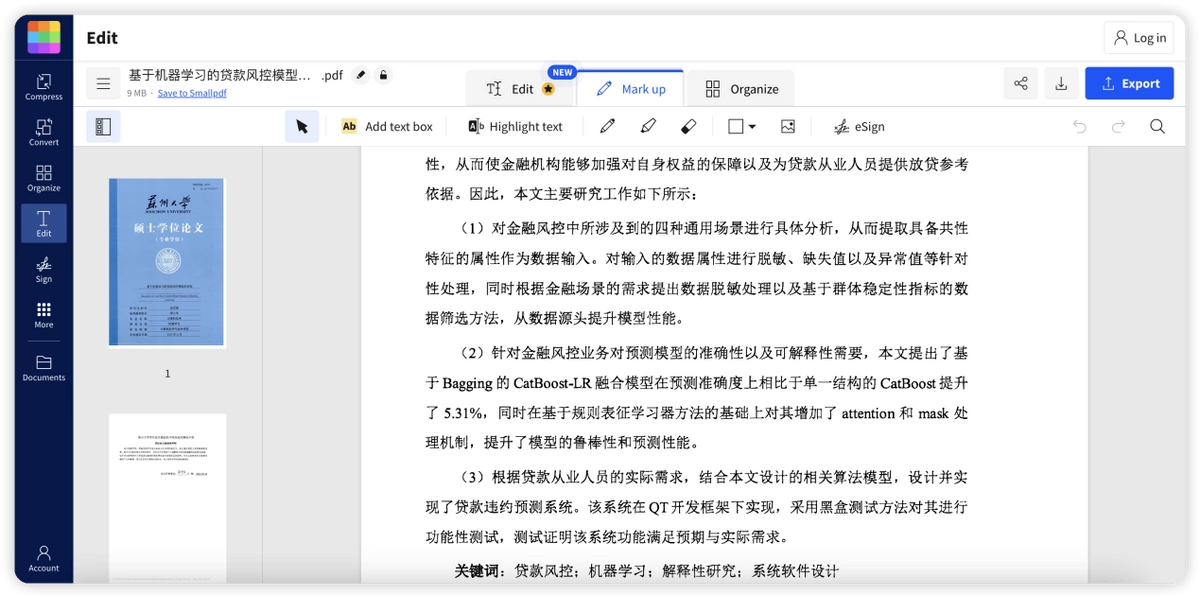Click the download icon button
Screen dimensions: 1200x598
(x=1061, y=84)
